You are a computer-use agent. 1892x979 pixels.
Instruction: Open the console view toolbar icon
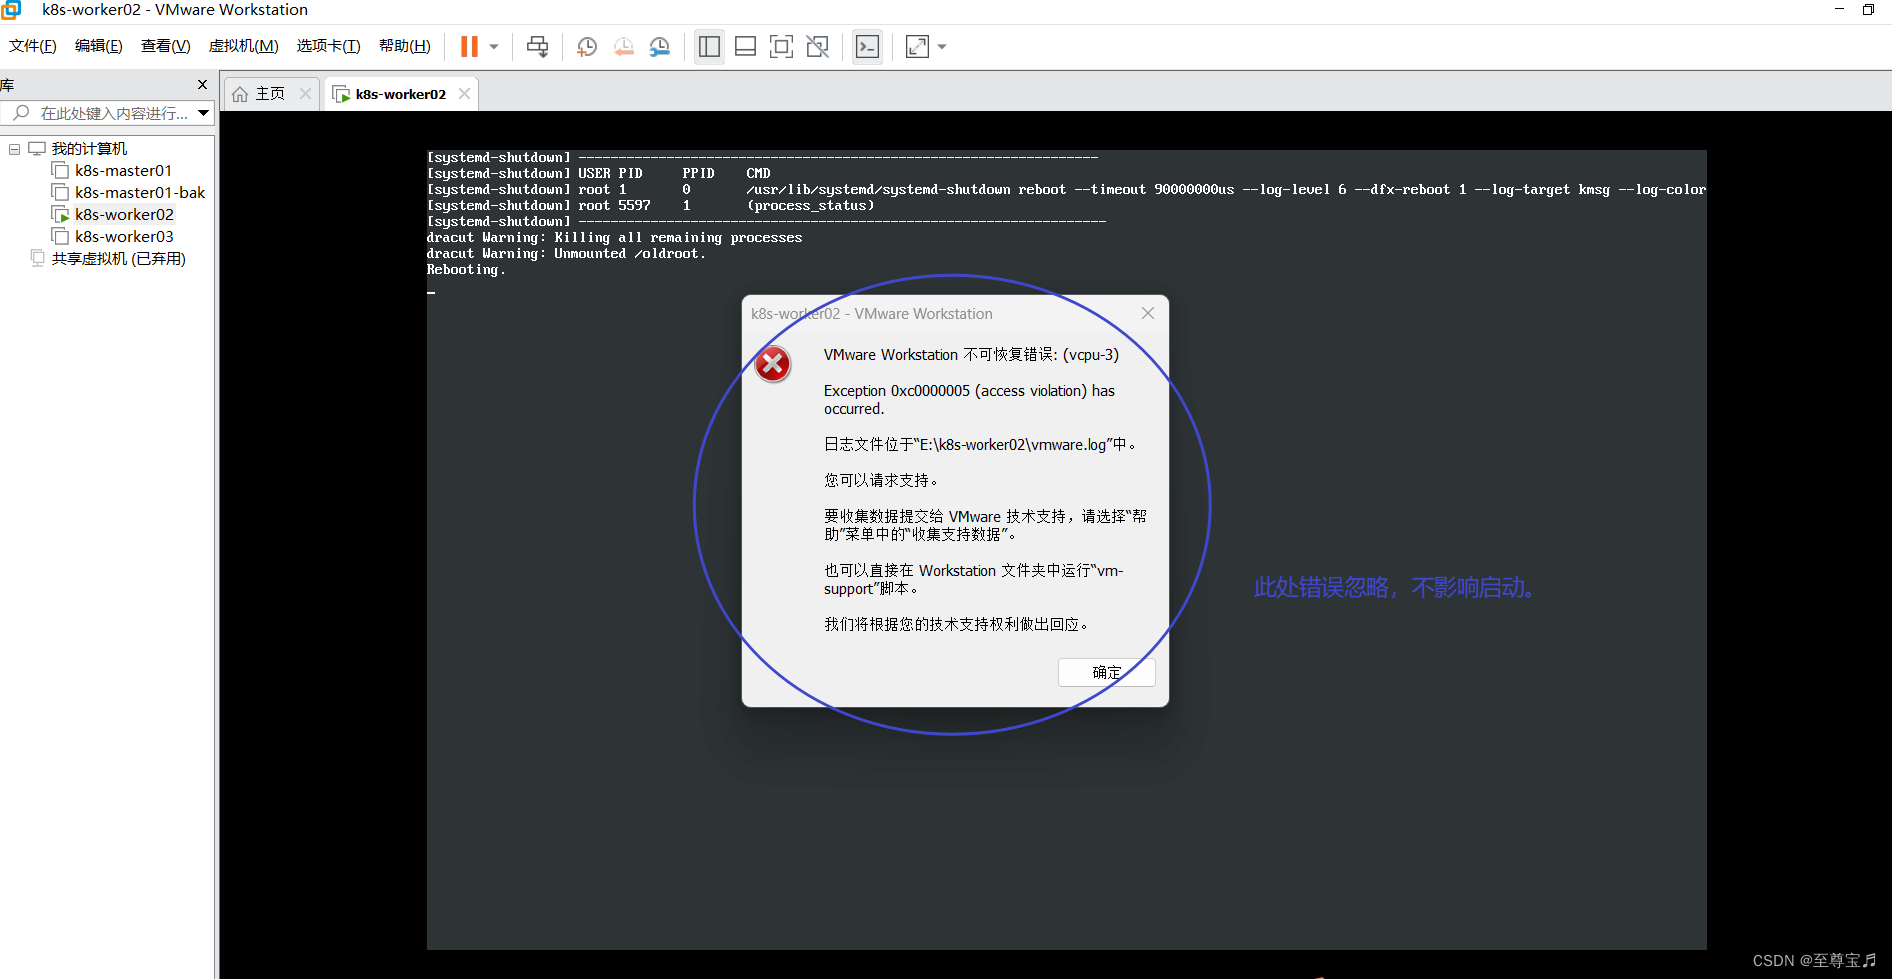[x=867, y=47]
